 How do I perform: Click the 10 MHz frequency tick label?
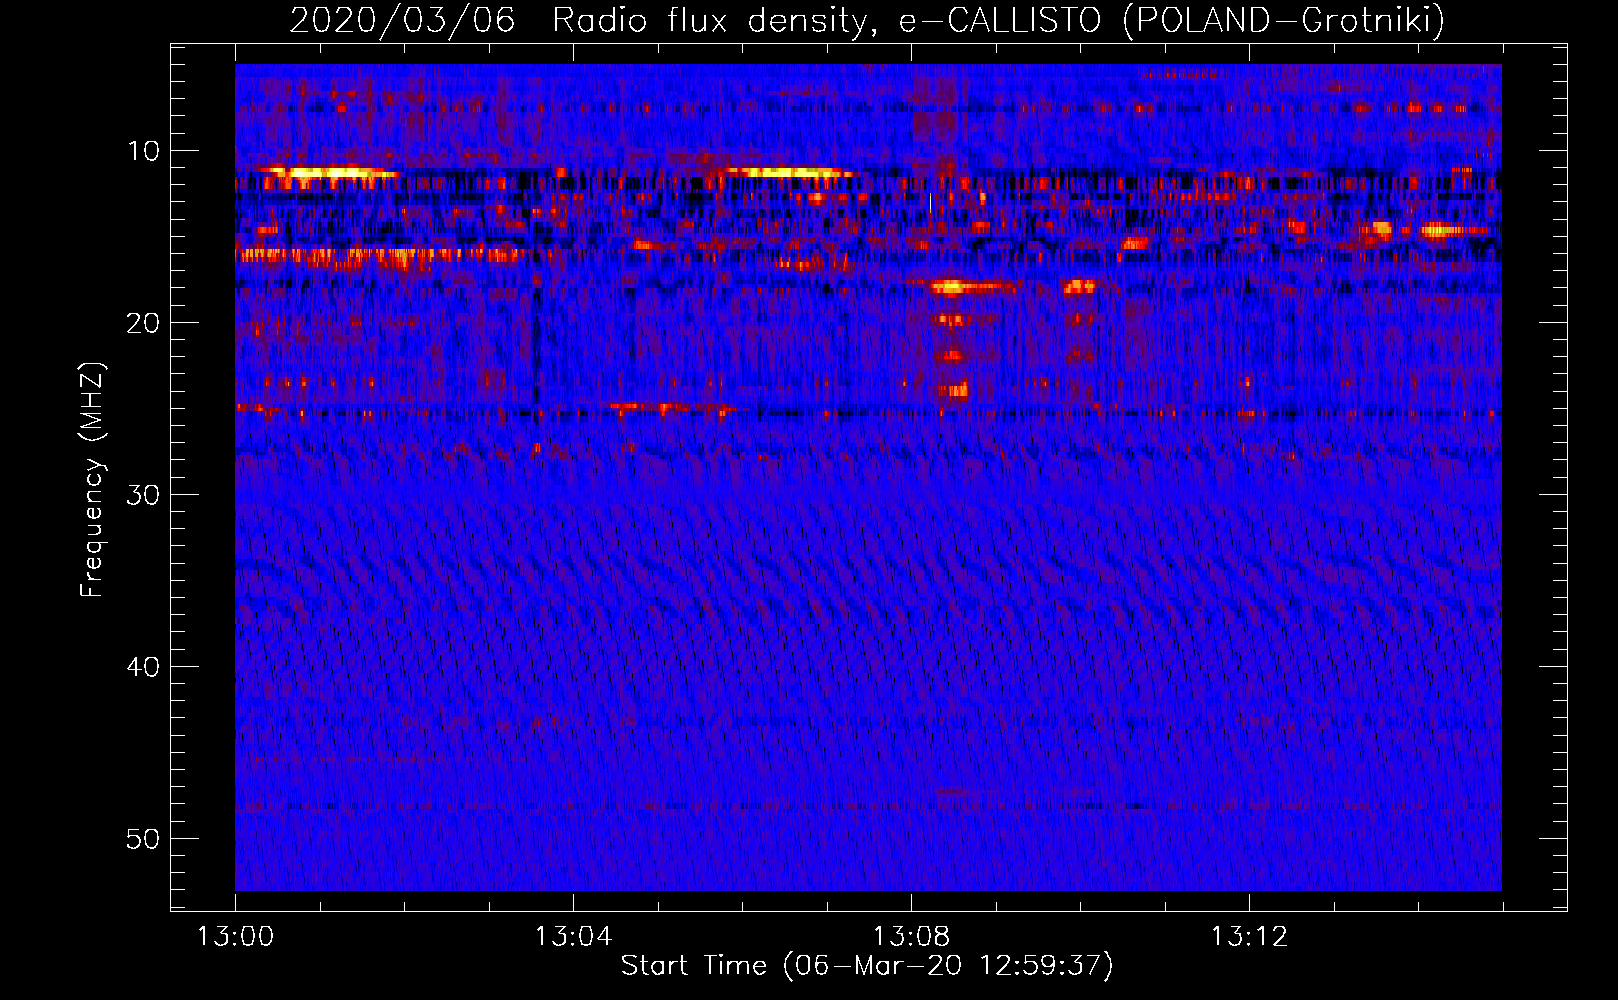tap(143, 151)
